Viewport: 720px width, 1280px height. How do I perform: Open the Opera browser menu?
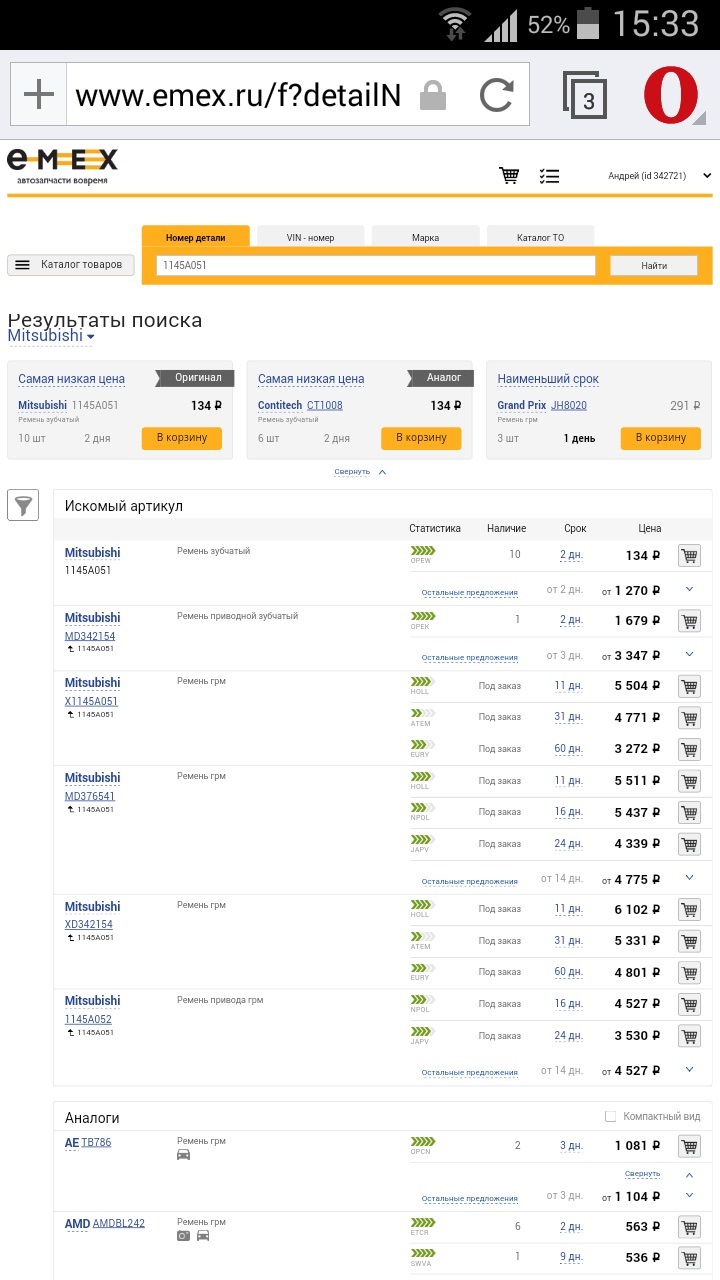tap(671, 97)
